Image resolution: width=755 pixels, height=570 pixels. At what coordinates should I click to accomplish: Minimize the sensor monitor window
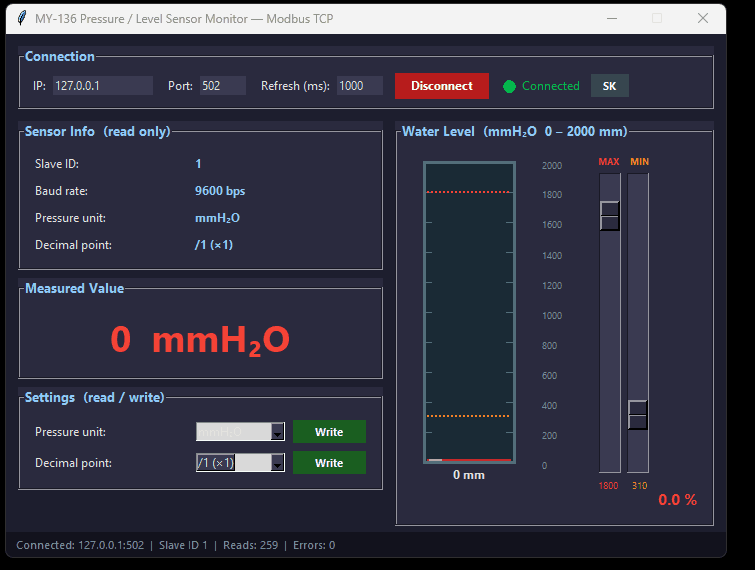click(x=612, y=18)
